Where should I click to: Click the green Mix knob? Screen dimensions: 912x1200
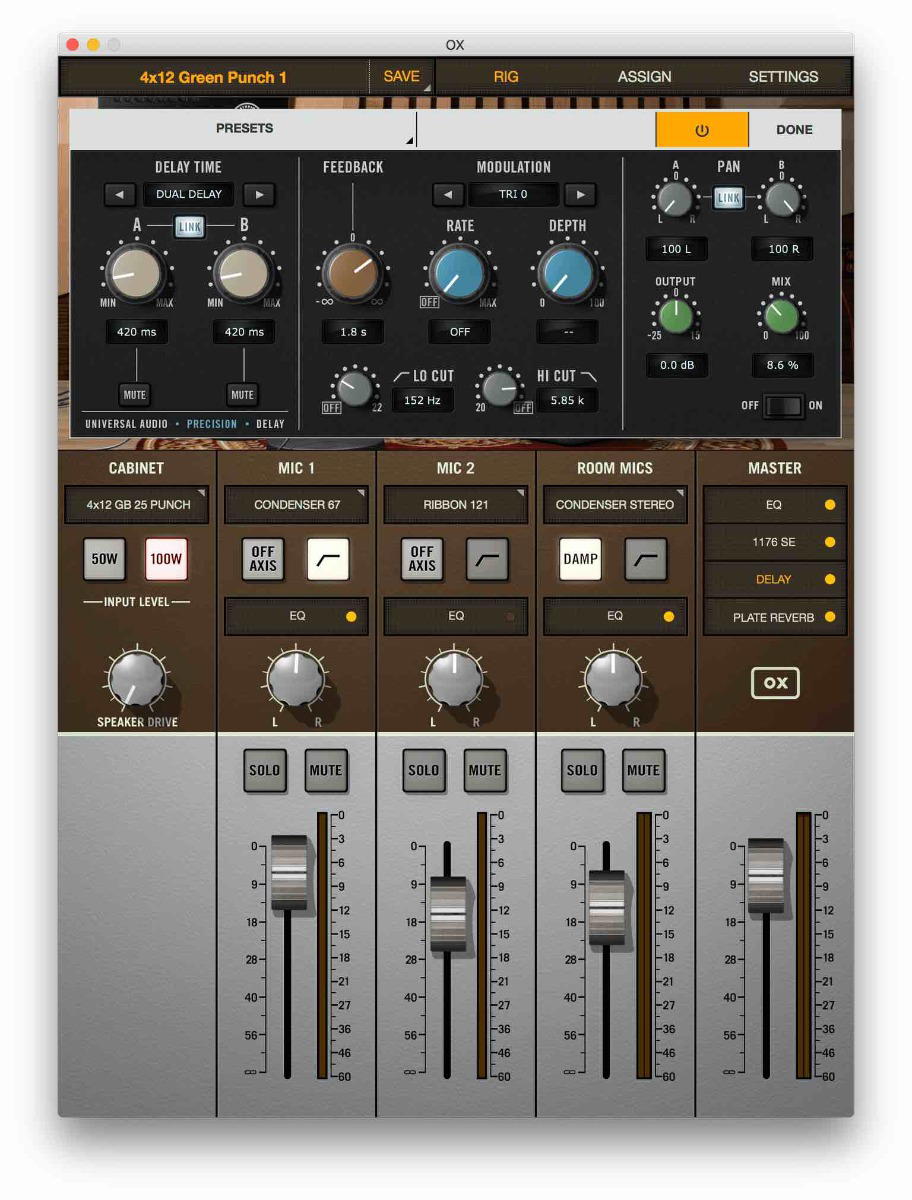tap(781, 317)
